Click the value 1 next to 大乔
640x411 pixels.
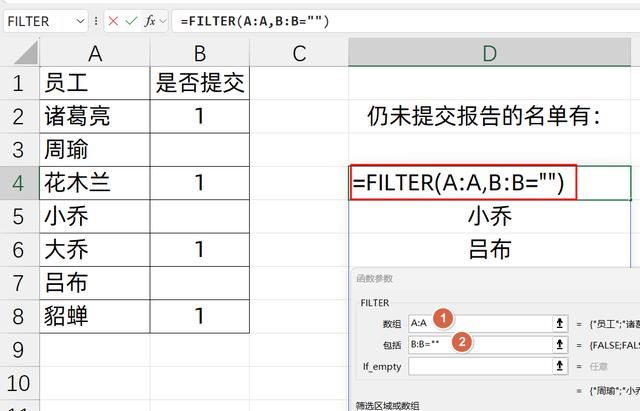tap(200, 250)
